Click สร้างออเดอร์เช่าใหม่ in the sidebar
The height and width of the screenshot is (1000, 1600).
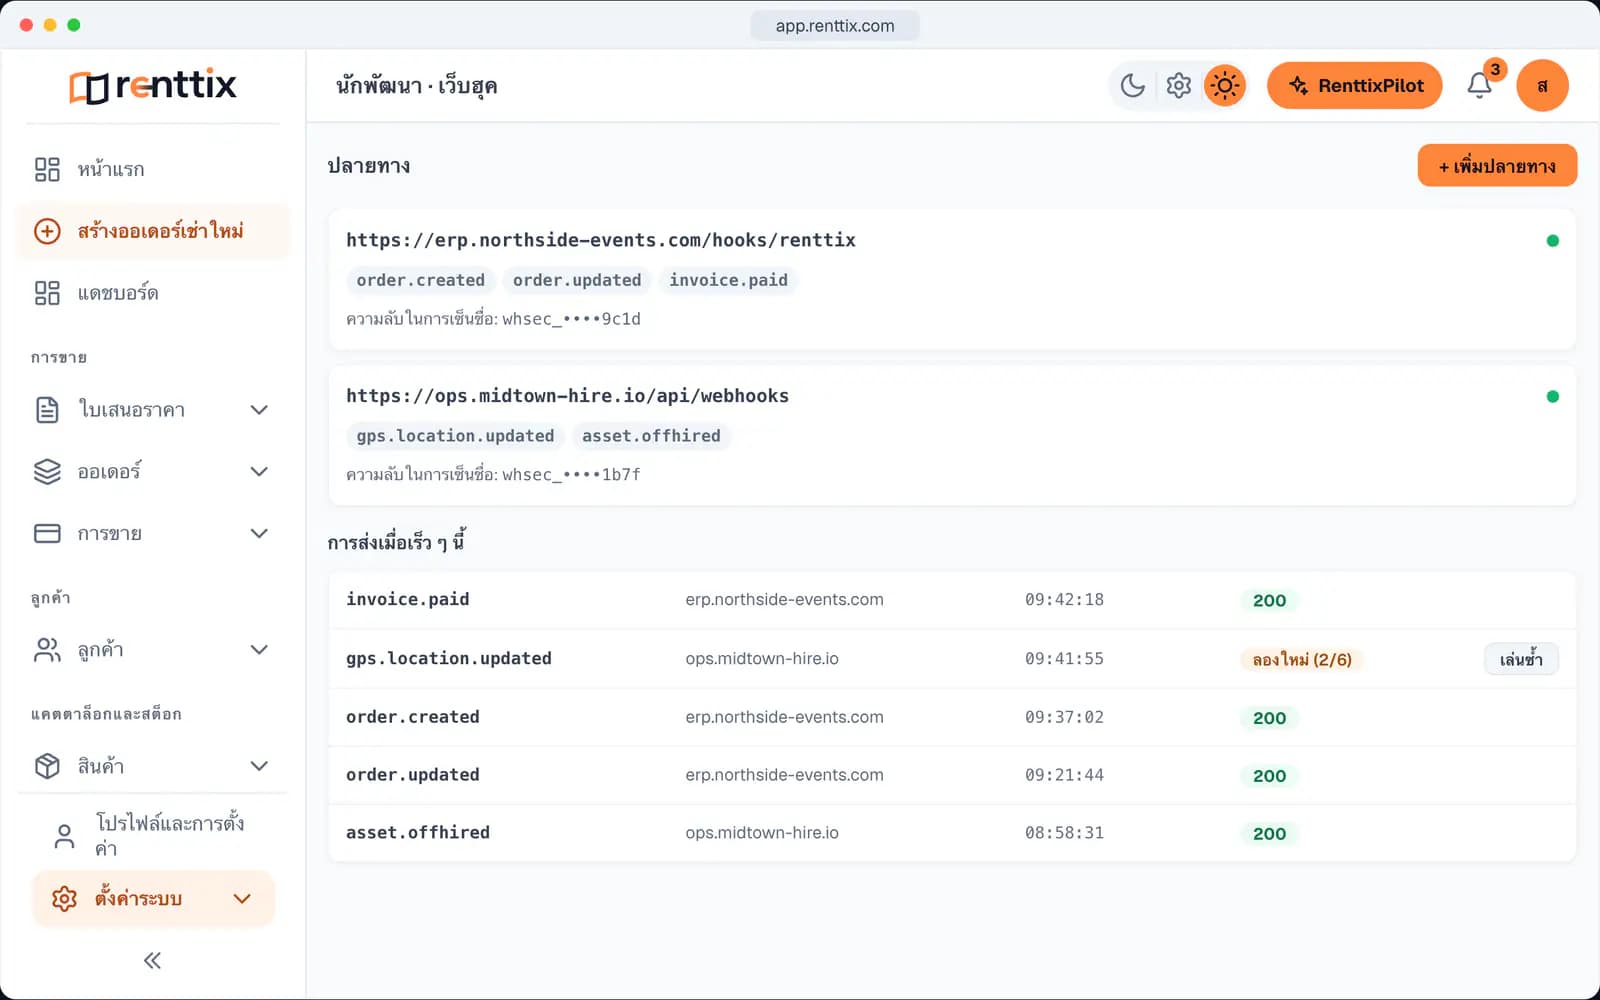pyautogui.click(x=153, y=231)
